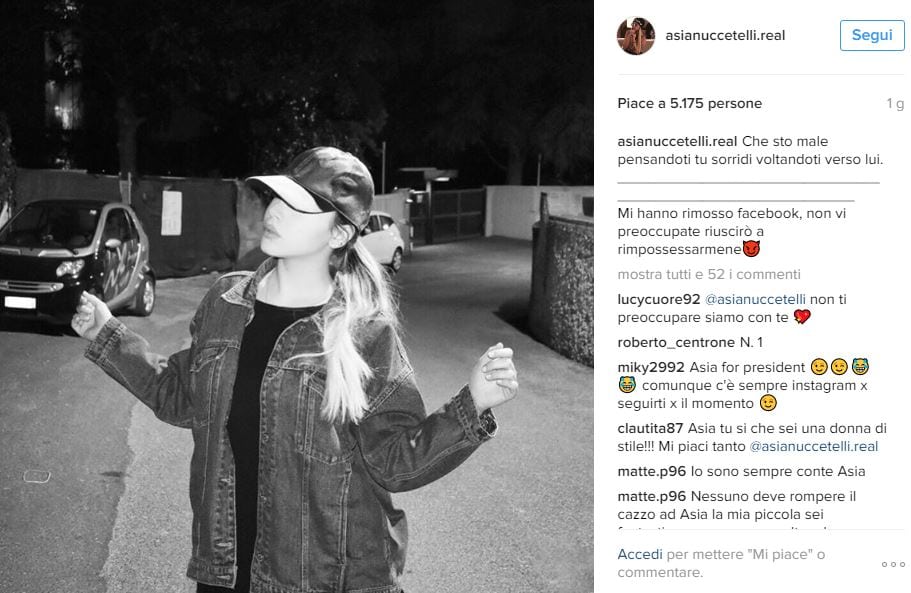This screenshot has width=911, height=593.
Task: Open the @asianuccetelli mention in lucycuore92's comment
Action: point(755,300)
